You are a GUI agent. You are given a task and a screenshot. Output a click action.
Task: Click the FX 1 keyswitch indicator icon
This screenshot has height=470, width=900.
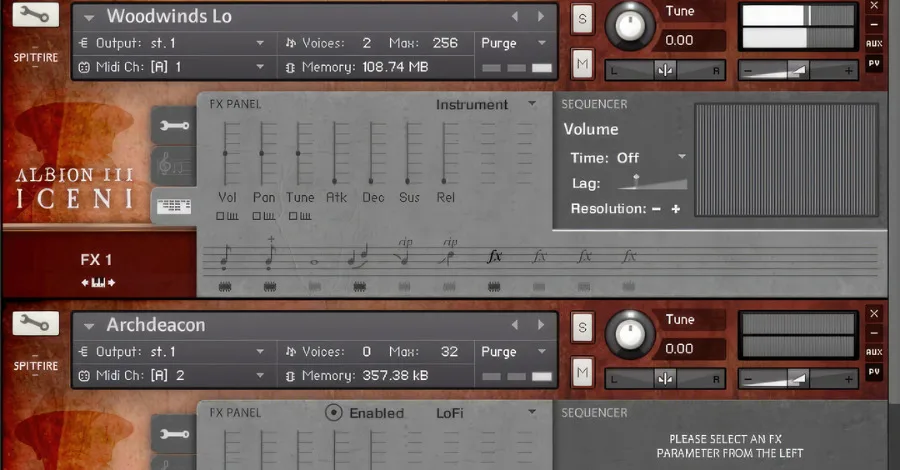98,282
